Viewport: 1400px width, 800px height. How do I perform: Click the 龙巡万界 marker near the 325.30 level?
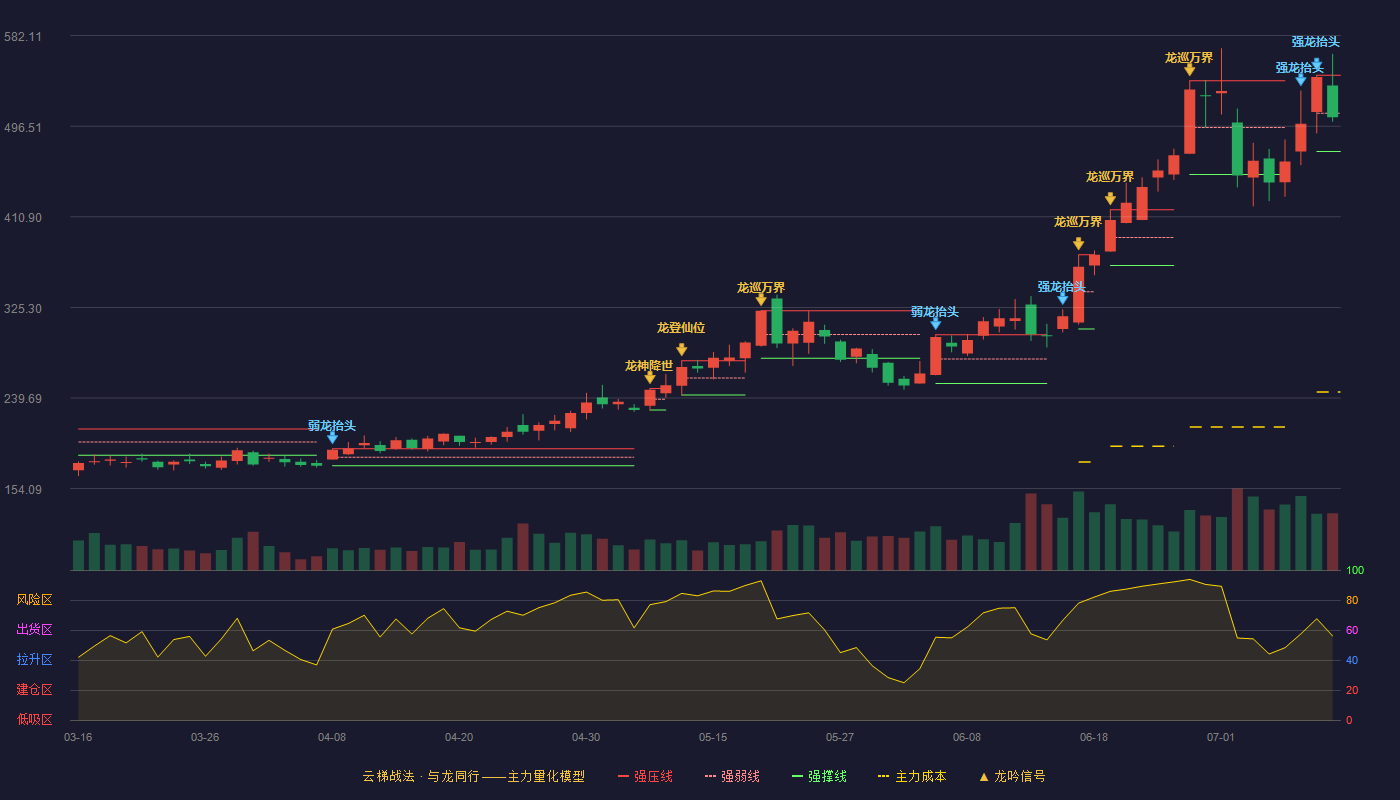[761, 299]
